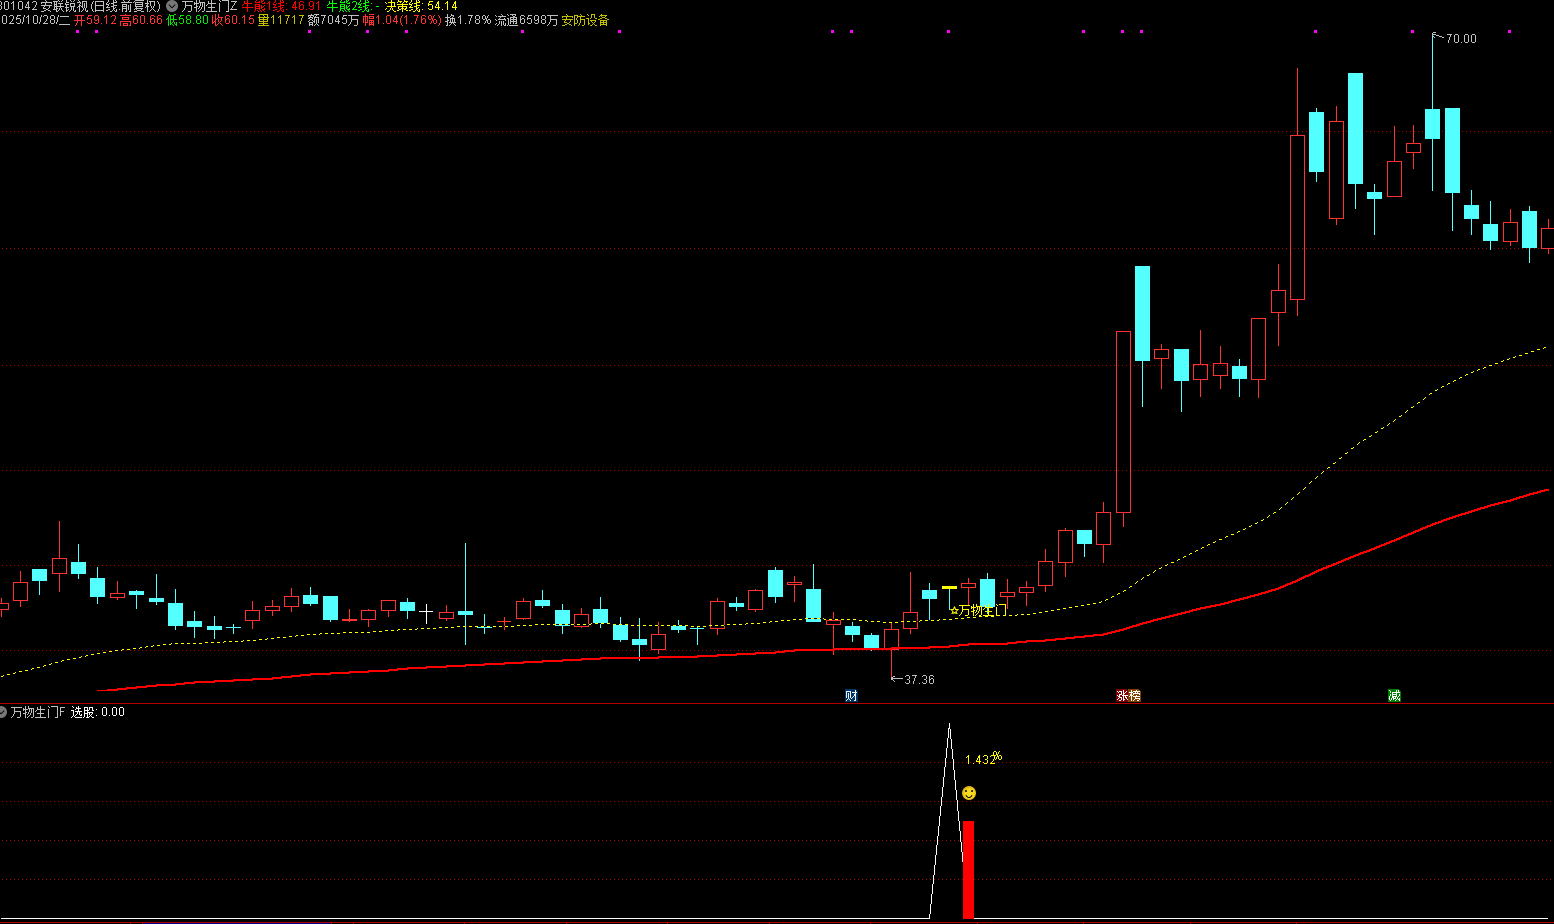Click the volume value 量11717
The image size is (1554, 924).
281,20
